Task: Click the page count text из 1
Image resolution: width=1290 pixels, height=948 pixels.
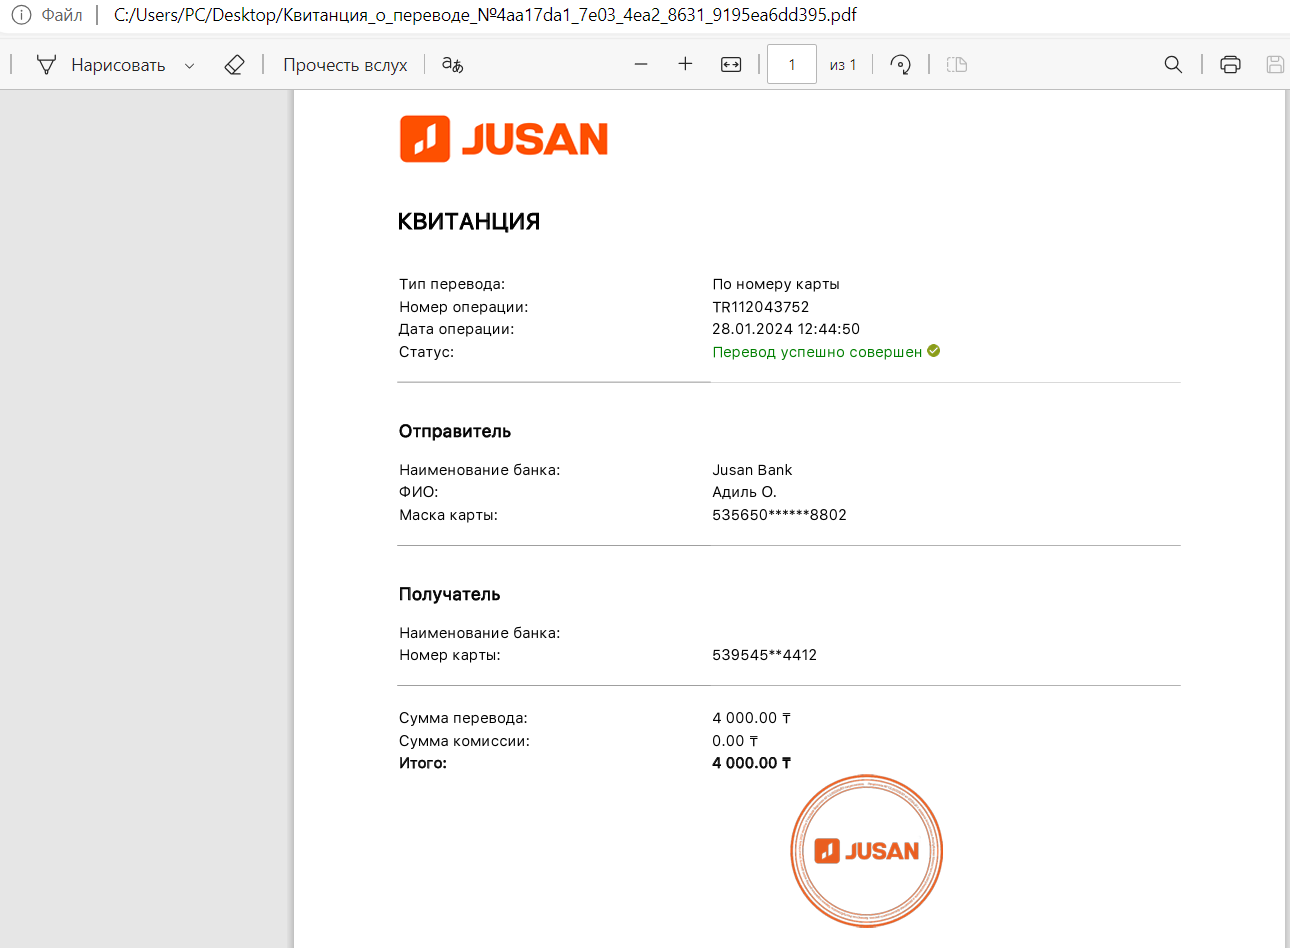Action: pos(843,65)
